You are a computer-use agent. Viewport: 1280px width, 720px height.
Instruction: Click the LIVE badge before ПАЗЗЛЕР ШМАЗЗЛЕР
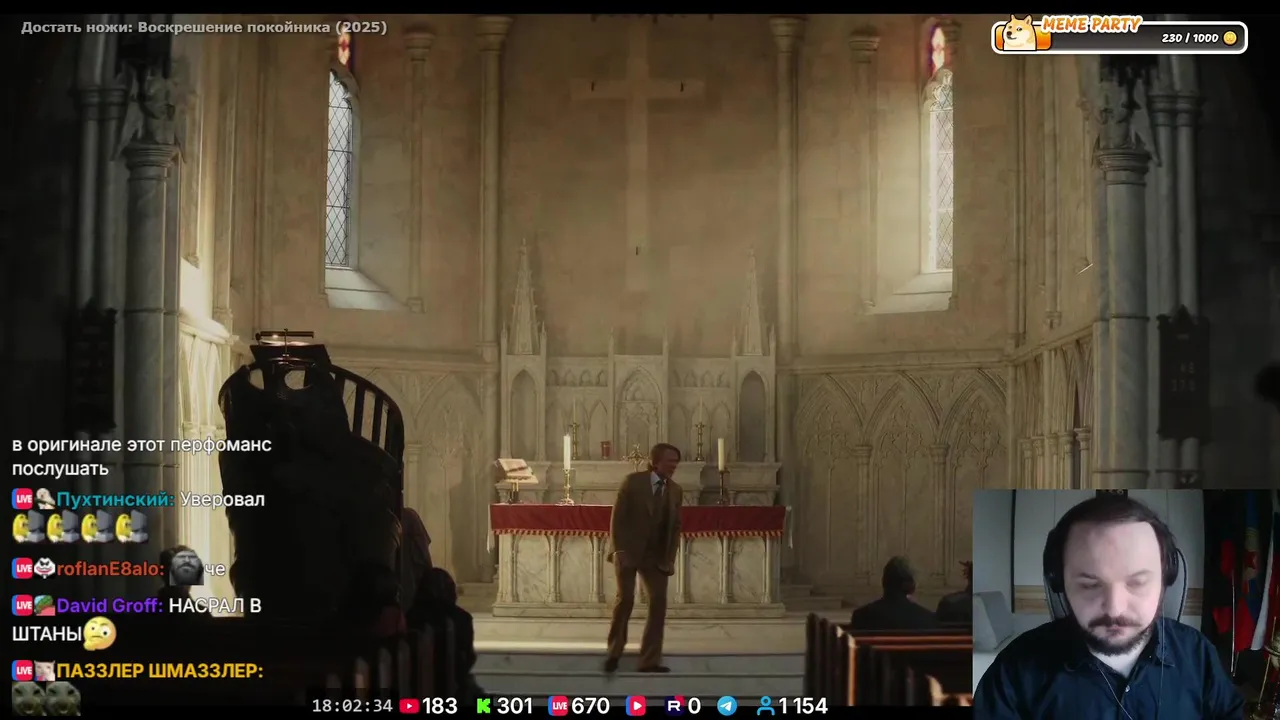coord(22,670)
